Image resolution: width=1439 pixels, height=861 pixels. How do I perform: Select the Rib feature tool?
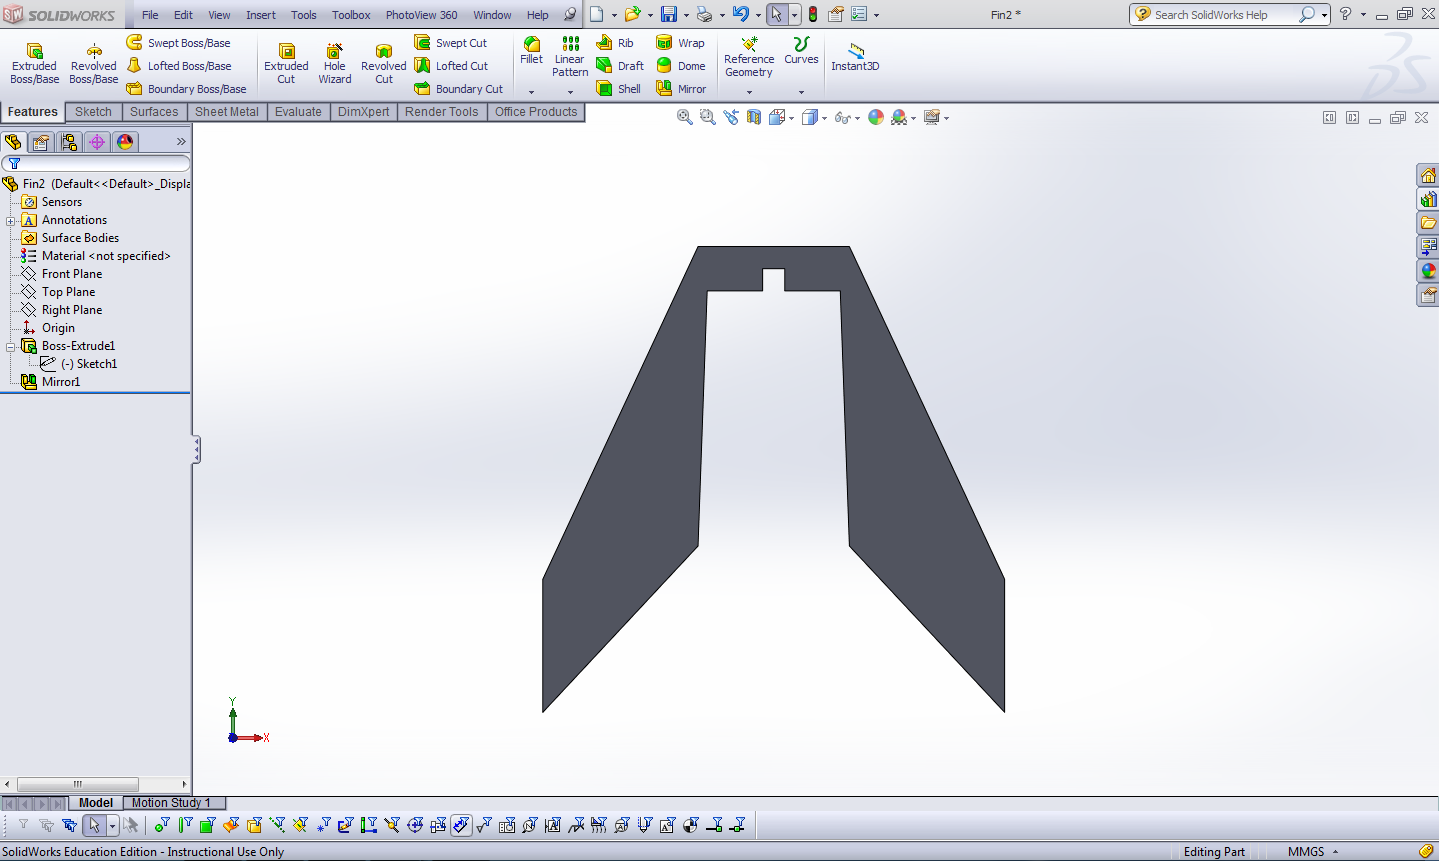tap(615, 43)
